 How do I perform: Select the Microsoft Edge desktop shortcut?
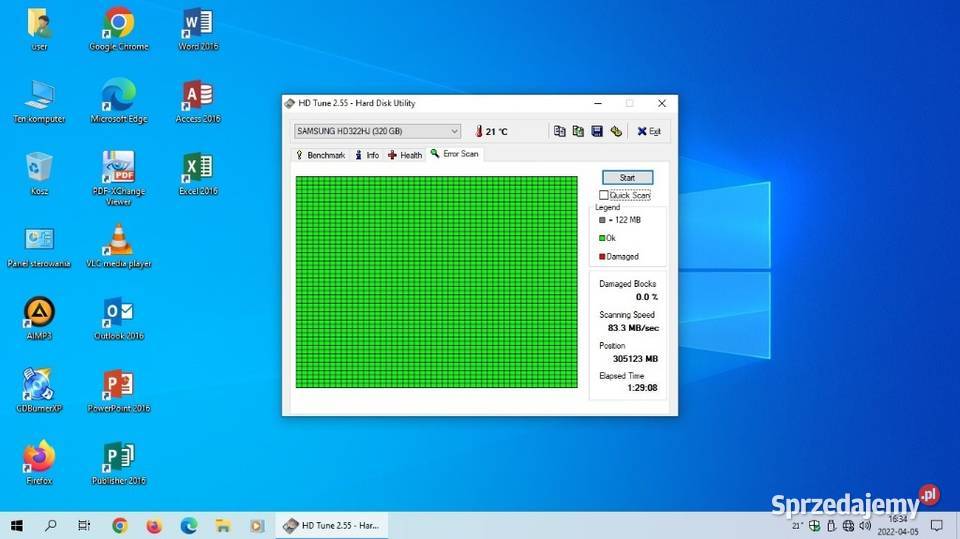119,102
